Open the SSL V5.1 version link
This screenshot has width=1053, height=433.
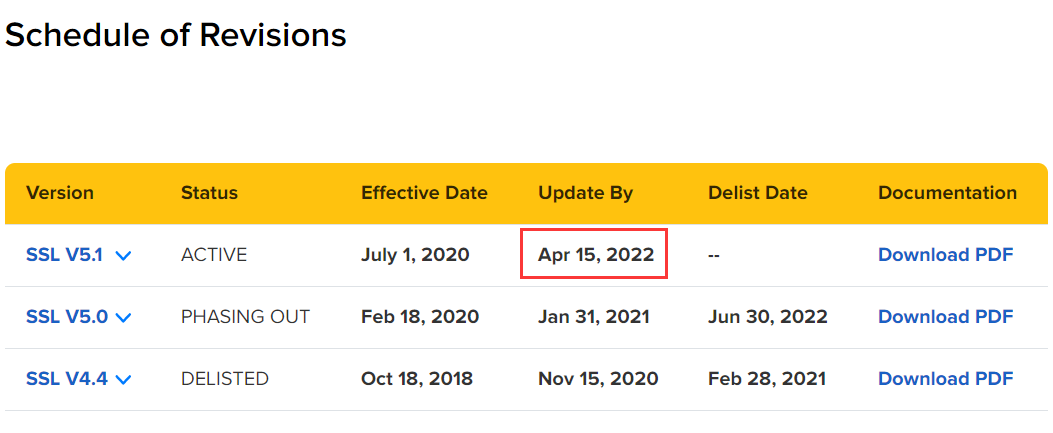(64, 255)
